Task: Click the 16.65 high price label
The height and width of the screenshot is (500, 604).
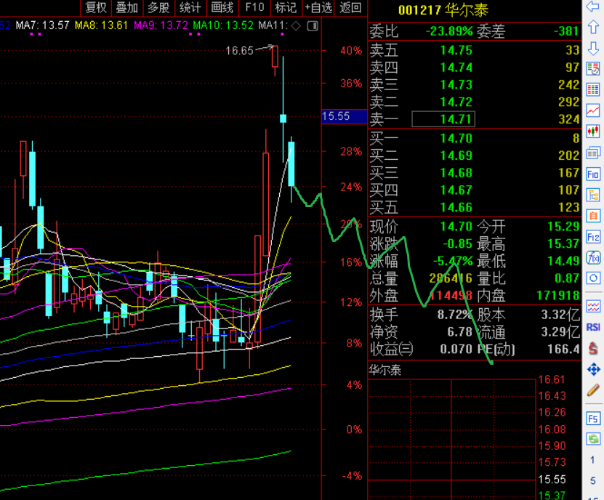Action: click(x=239, y=50)
